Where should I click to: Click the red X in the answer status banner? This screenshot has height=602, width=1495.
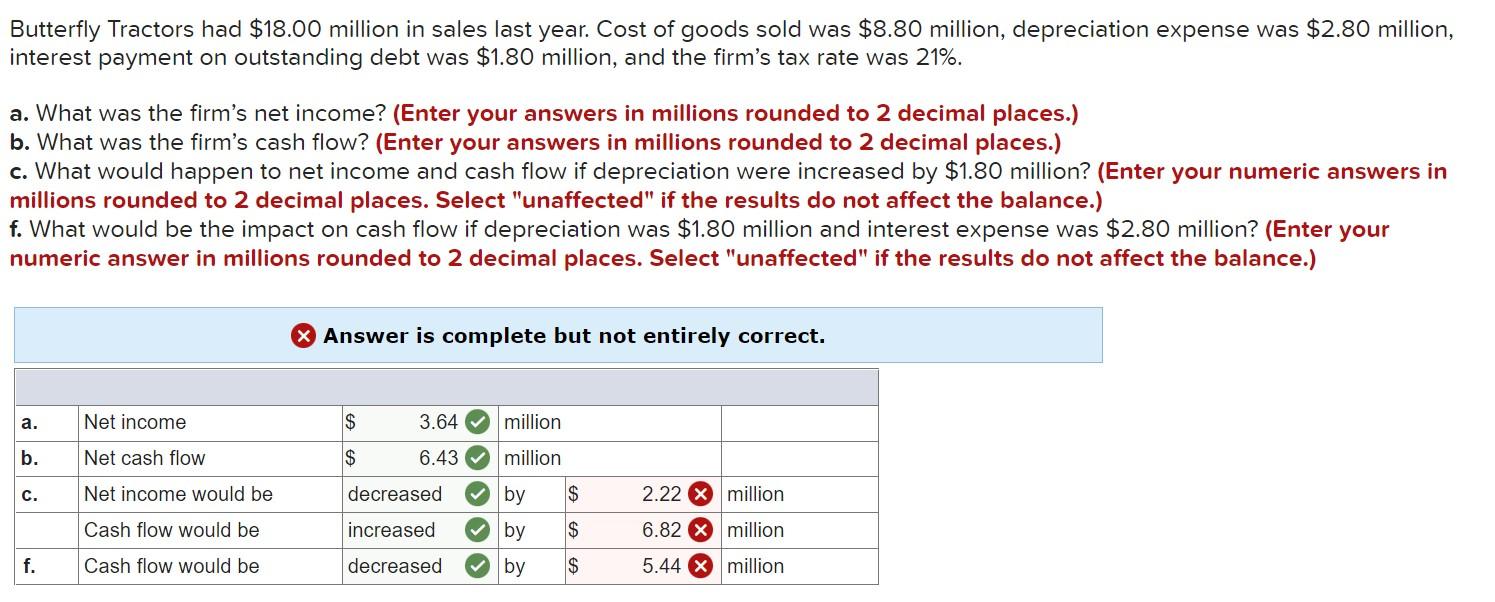(x=301, y=335)
